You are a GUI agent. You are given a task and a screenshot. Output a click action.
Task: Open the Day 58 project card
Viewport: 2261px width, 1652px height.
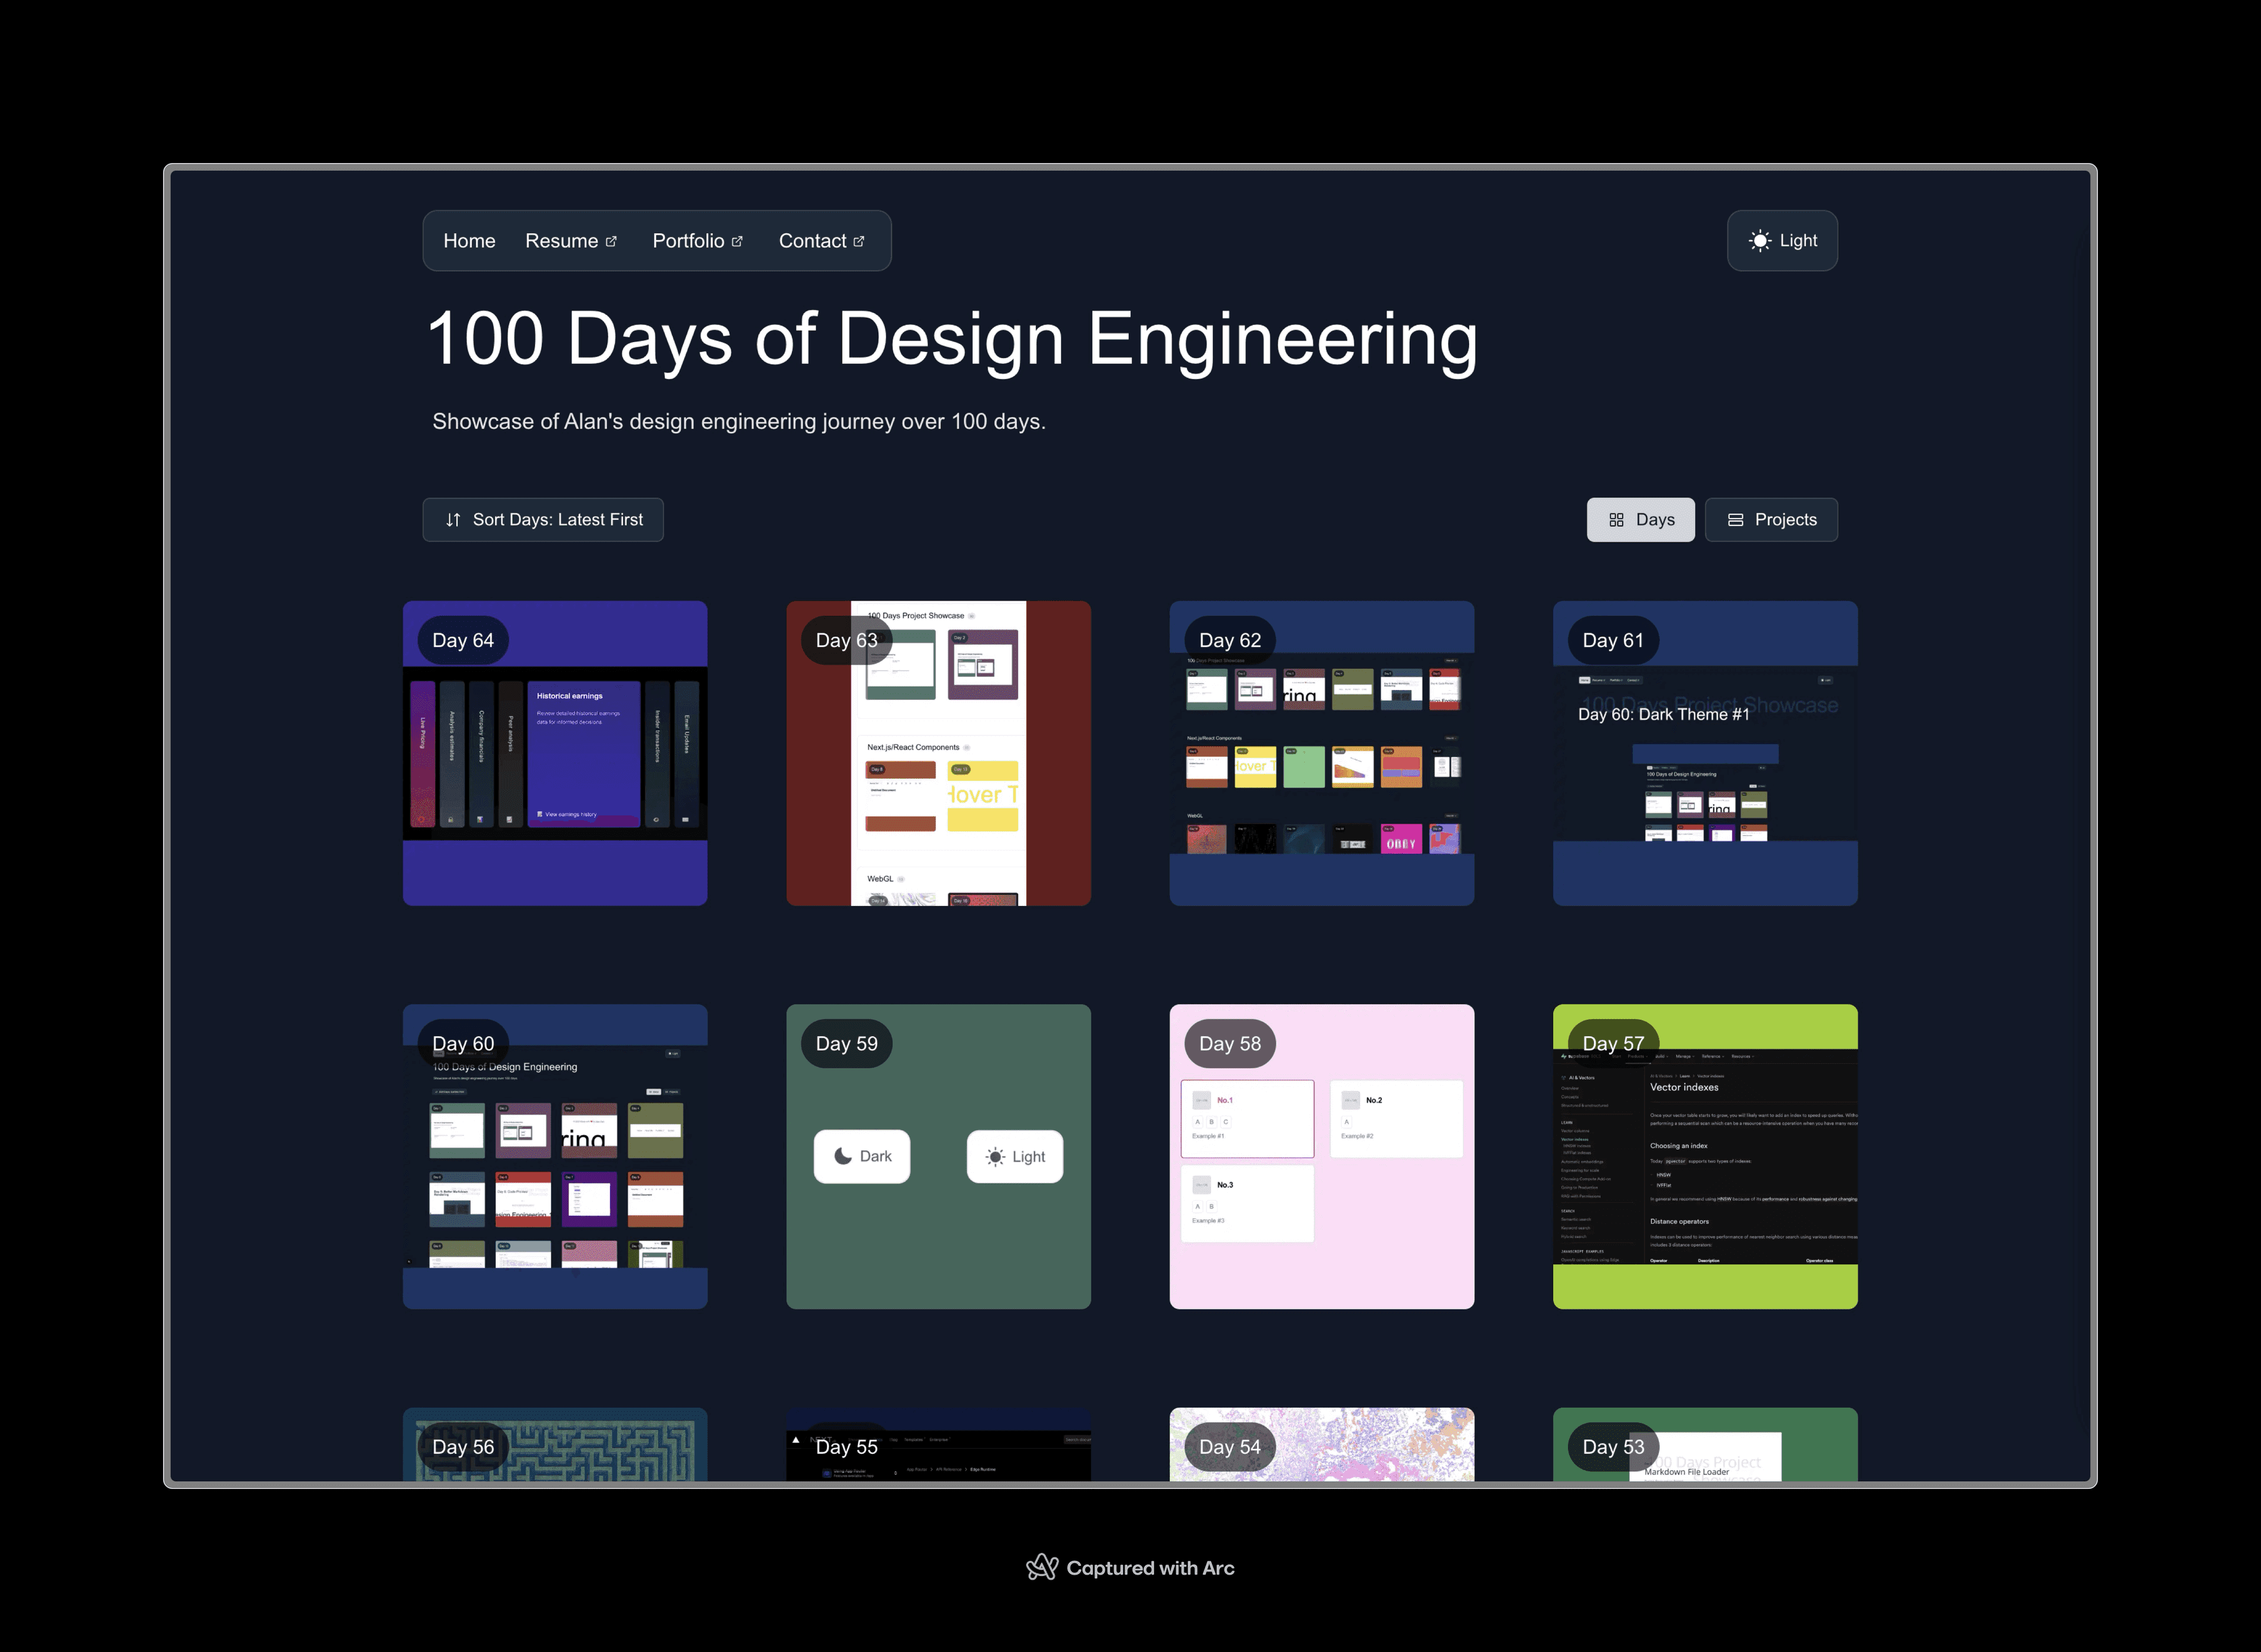[x=1322, y=1157]
